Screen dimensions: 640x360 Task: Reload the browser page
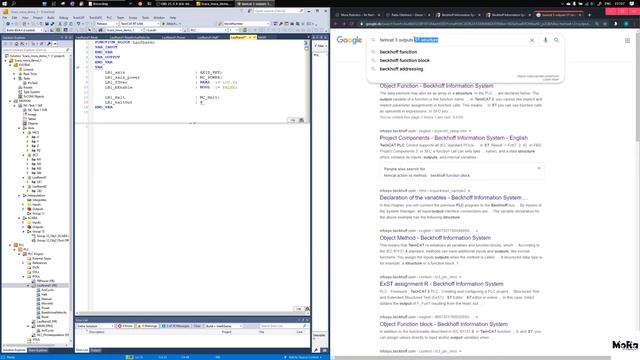click(351, 24)
